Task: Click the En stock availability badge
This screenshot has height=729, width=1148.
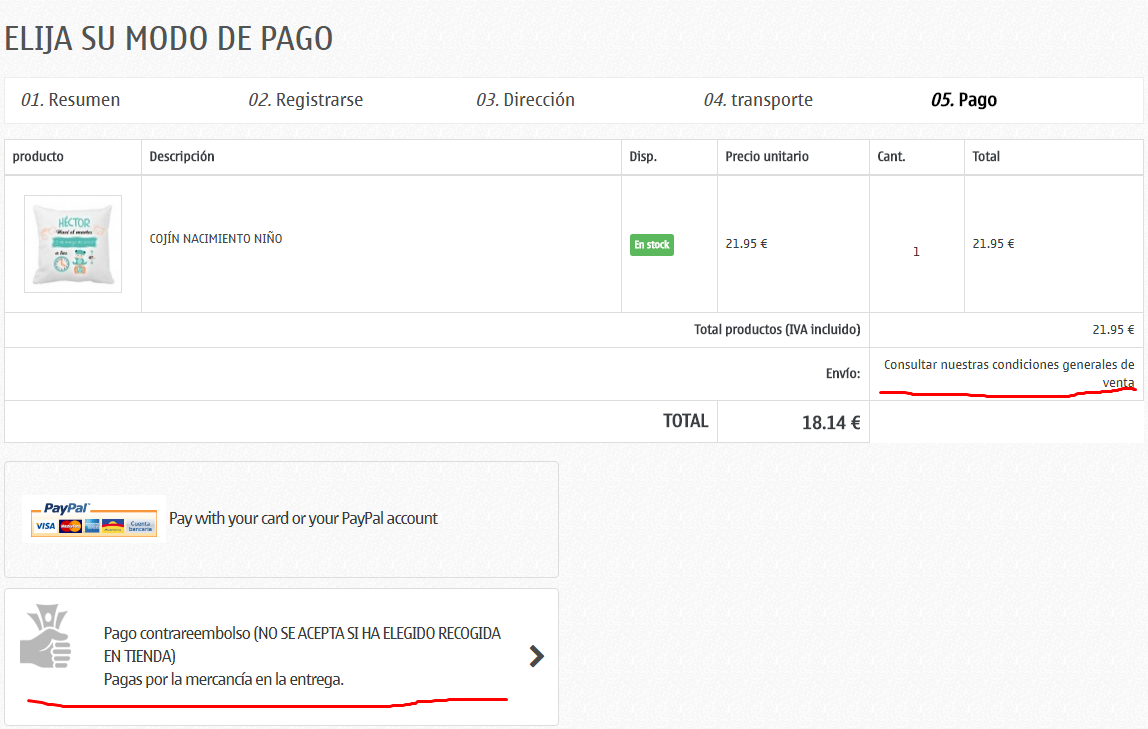Action: 652,244
